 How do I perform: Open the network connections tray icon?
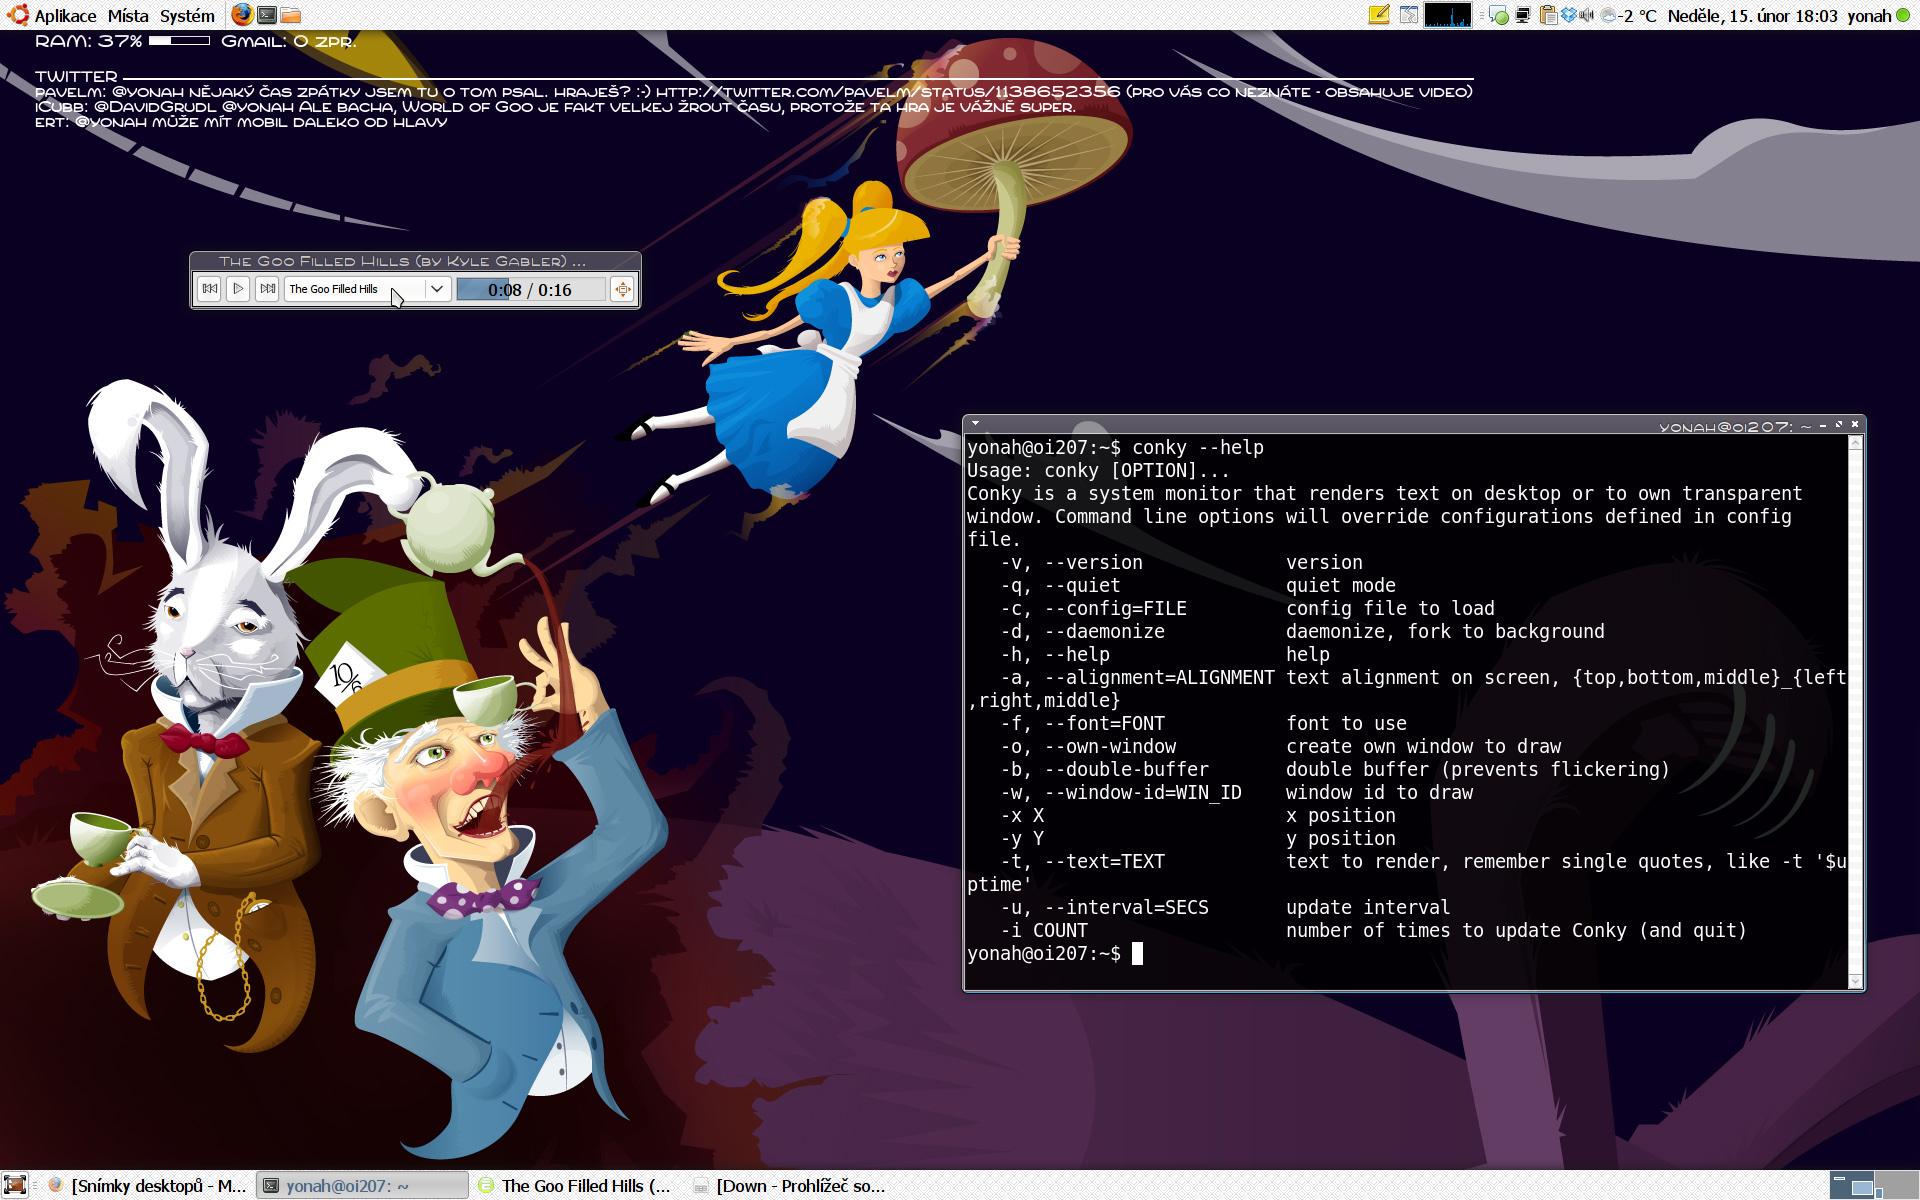pos(1523,15)
